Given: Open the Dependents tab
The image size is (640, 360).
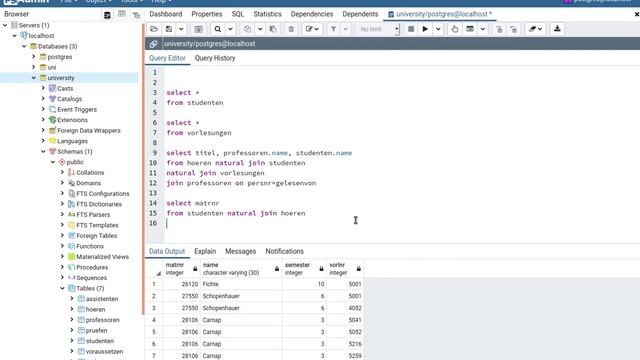Looking at the screenshot, I should [x=360, y=14].
